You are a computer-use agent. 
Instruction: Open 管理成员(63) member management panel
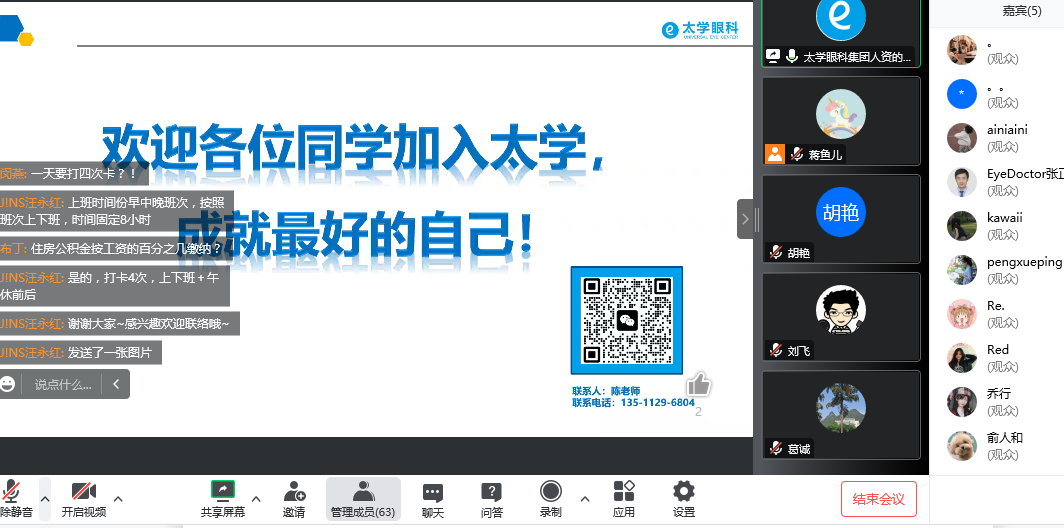coord(363,498)
